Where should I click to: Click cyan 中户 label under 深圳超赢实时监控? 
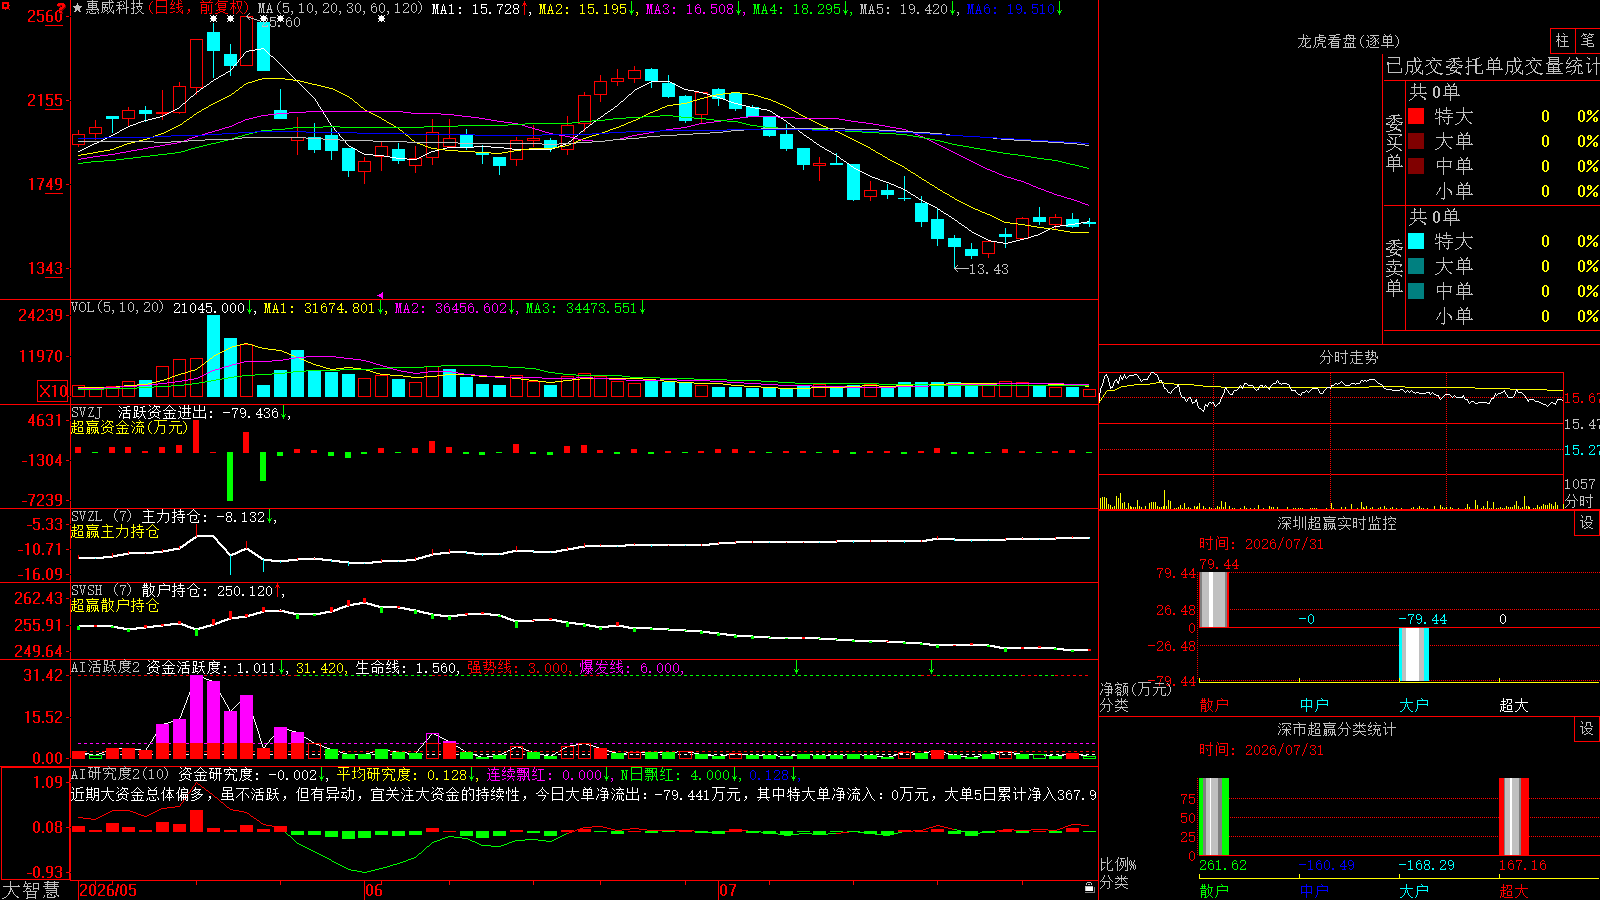tap(1314, 705)
